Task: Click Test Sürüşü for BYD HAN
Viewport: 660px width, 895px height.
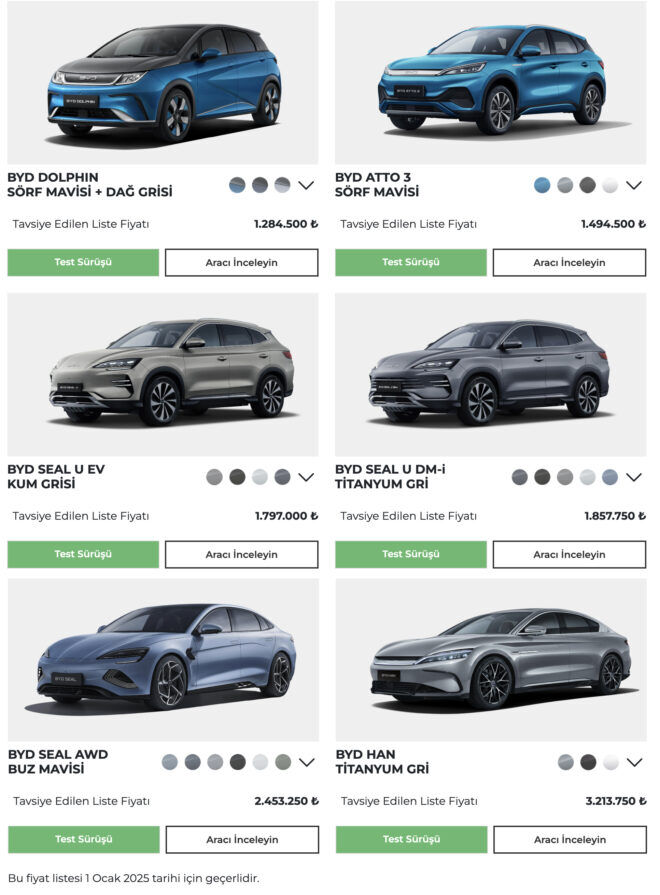Action: (x=412, y=840)
